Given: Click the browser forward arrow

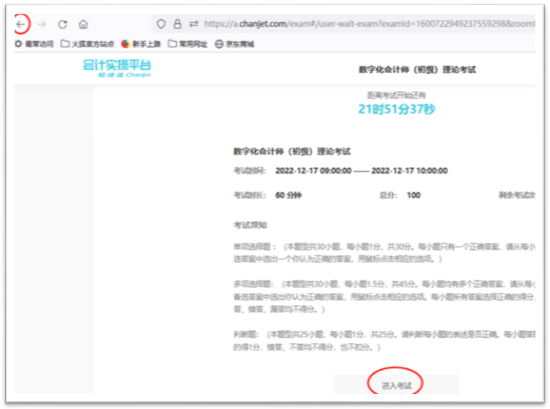Looking at the screenshot, I should pyautogui.click(x=42, y=24).
